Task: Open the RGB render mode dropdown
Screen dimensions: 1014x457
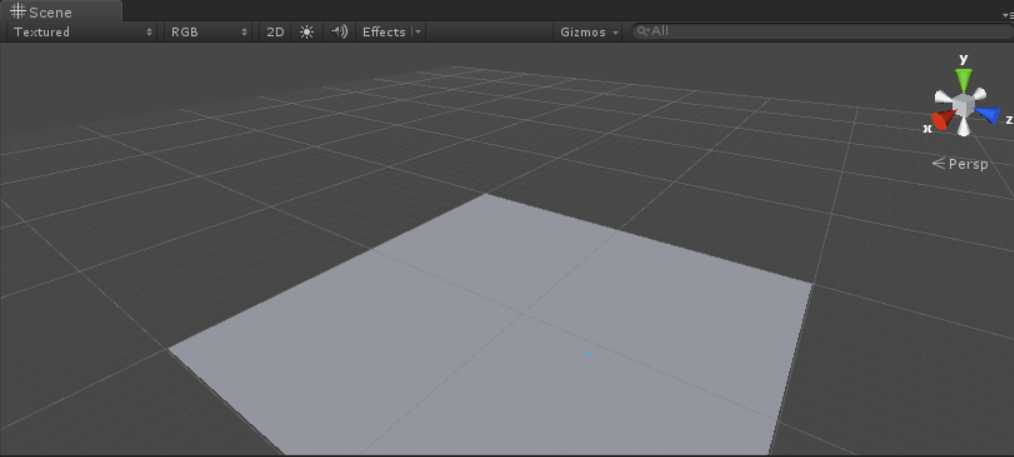Action: tap(209, 32)
